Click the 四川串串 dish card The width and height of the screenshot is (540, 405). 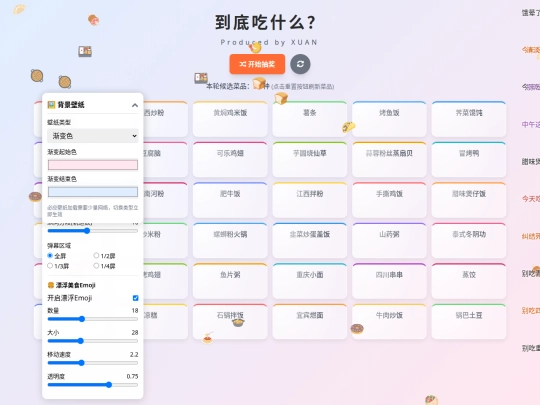(389, 281)
